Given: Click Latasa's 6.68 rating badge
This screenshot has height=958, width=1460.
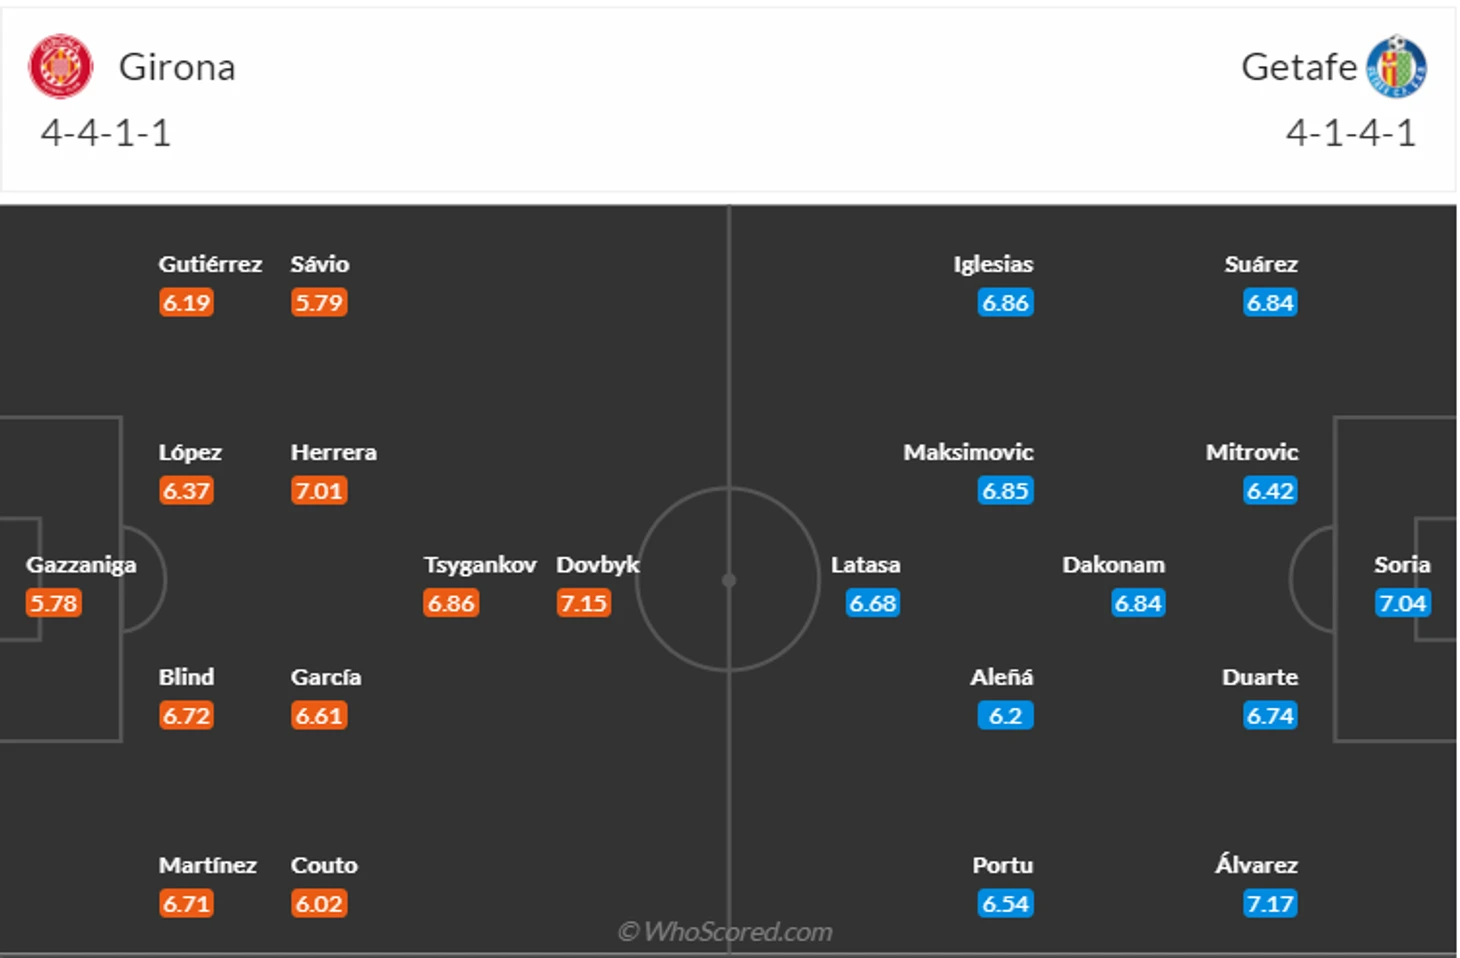Looking at the screenshot, I should [872, 603].
